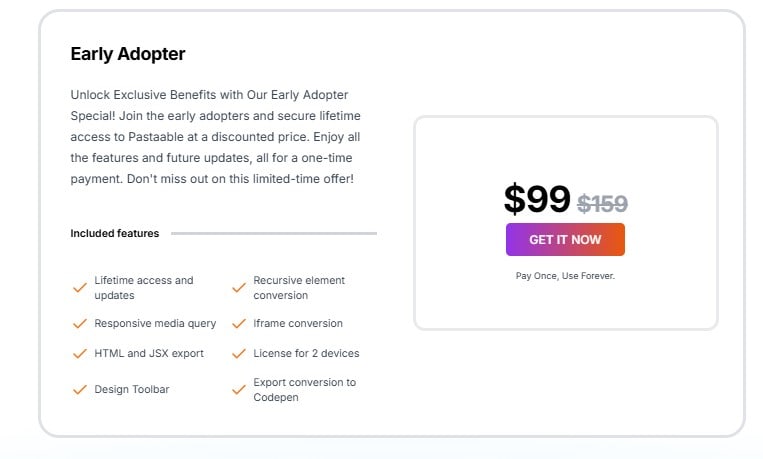Viewport: 763px width, 459px height.
Task: Click checkmark beside HTML and JSX export
Action: pos(80,354)
